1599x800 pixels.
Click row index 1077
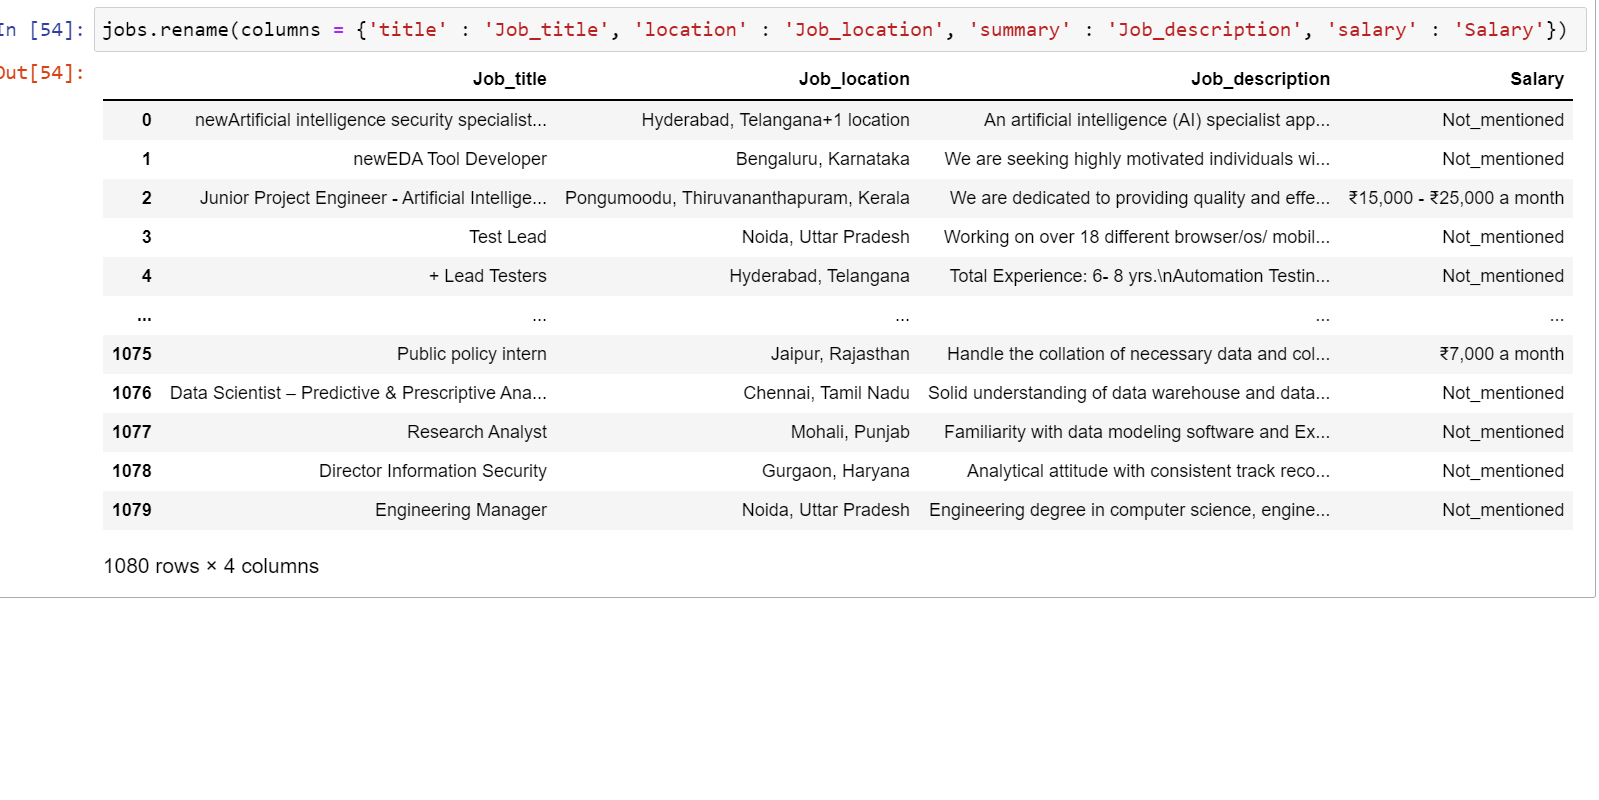click(x=132, y=432)
